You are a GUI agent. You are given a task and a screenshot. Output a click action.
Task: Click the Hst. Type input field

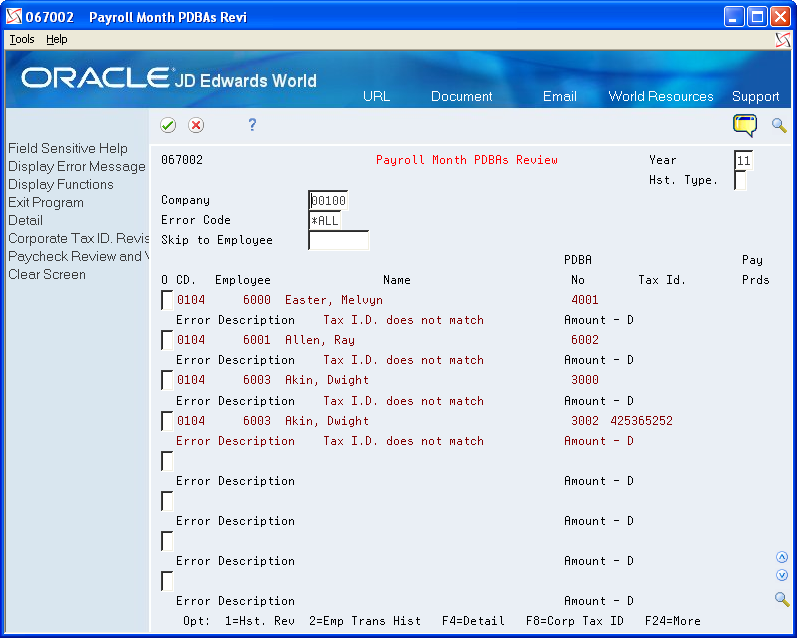pos(740,180)
